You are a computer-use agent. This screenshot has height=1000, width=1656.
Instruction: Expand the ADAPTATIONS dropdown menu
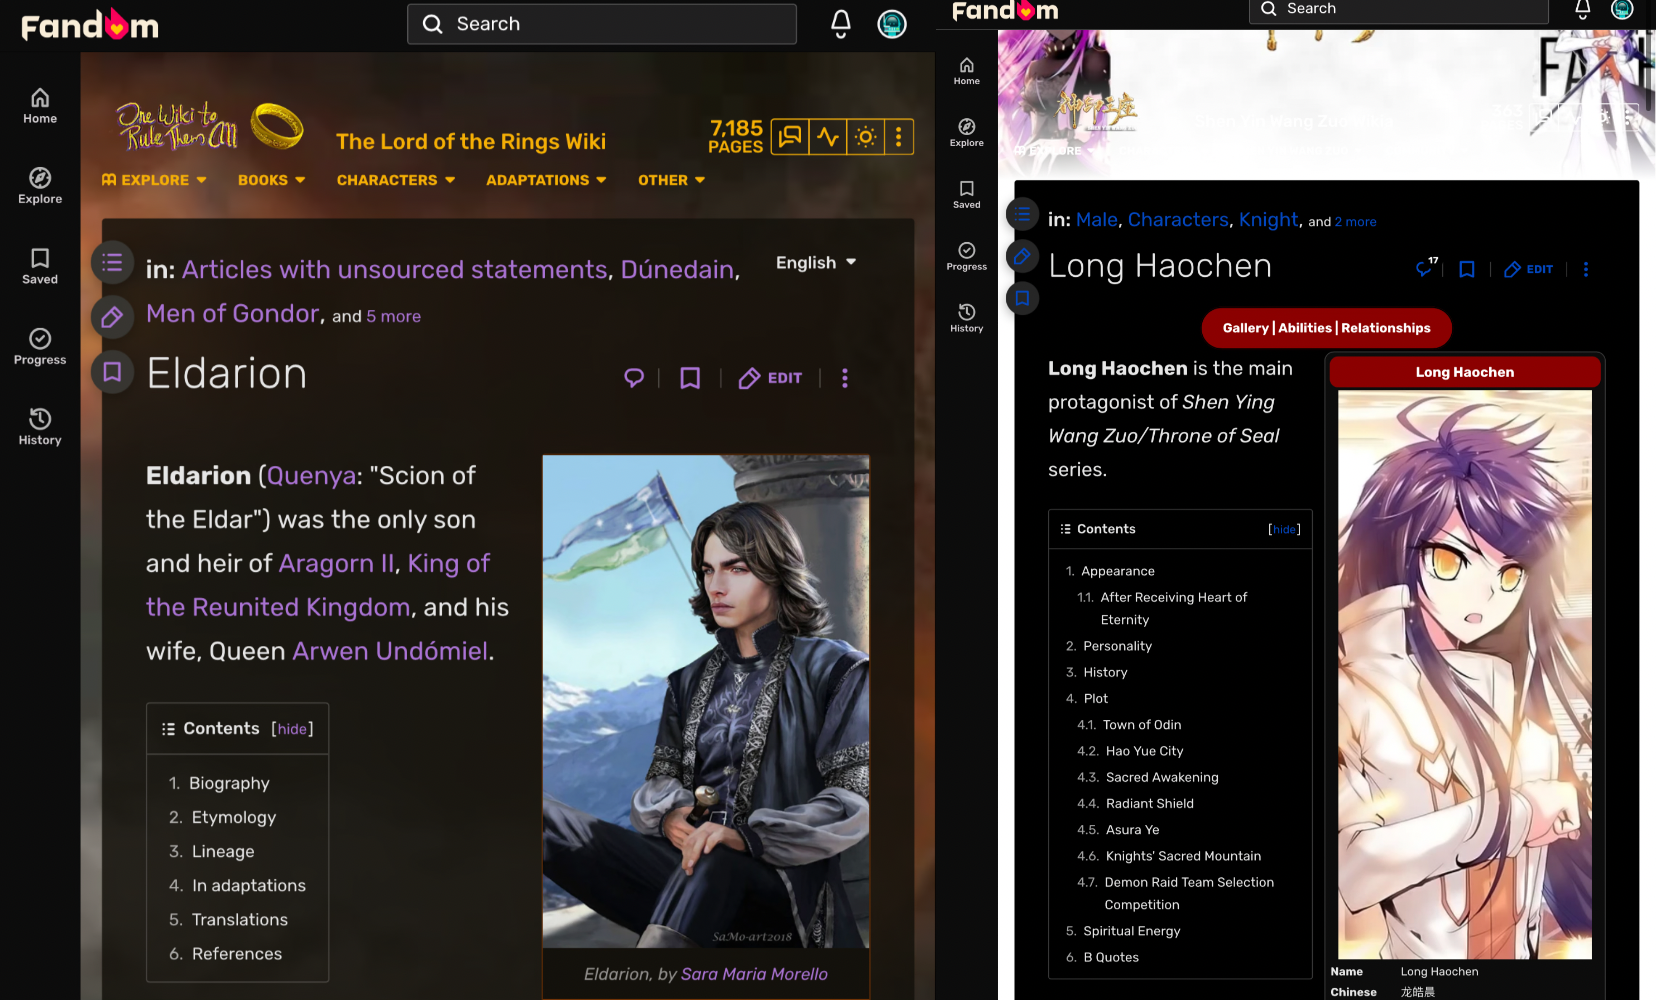546,180
